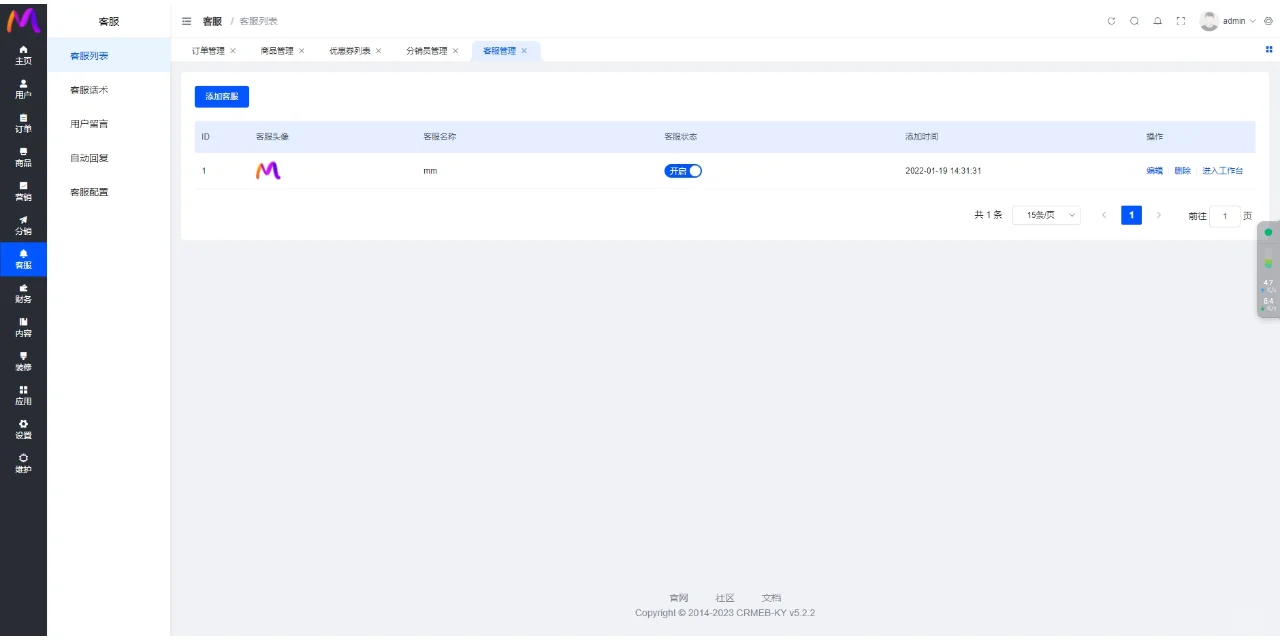Enter fullscreen mode using header icon
1280x640 pixels.
pyautogui.click(x=1180, y=21)
